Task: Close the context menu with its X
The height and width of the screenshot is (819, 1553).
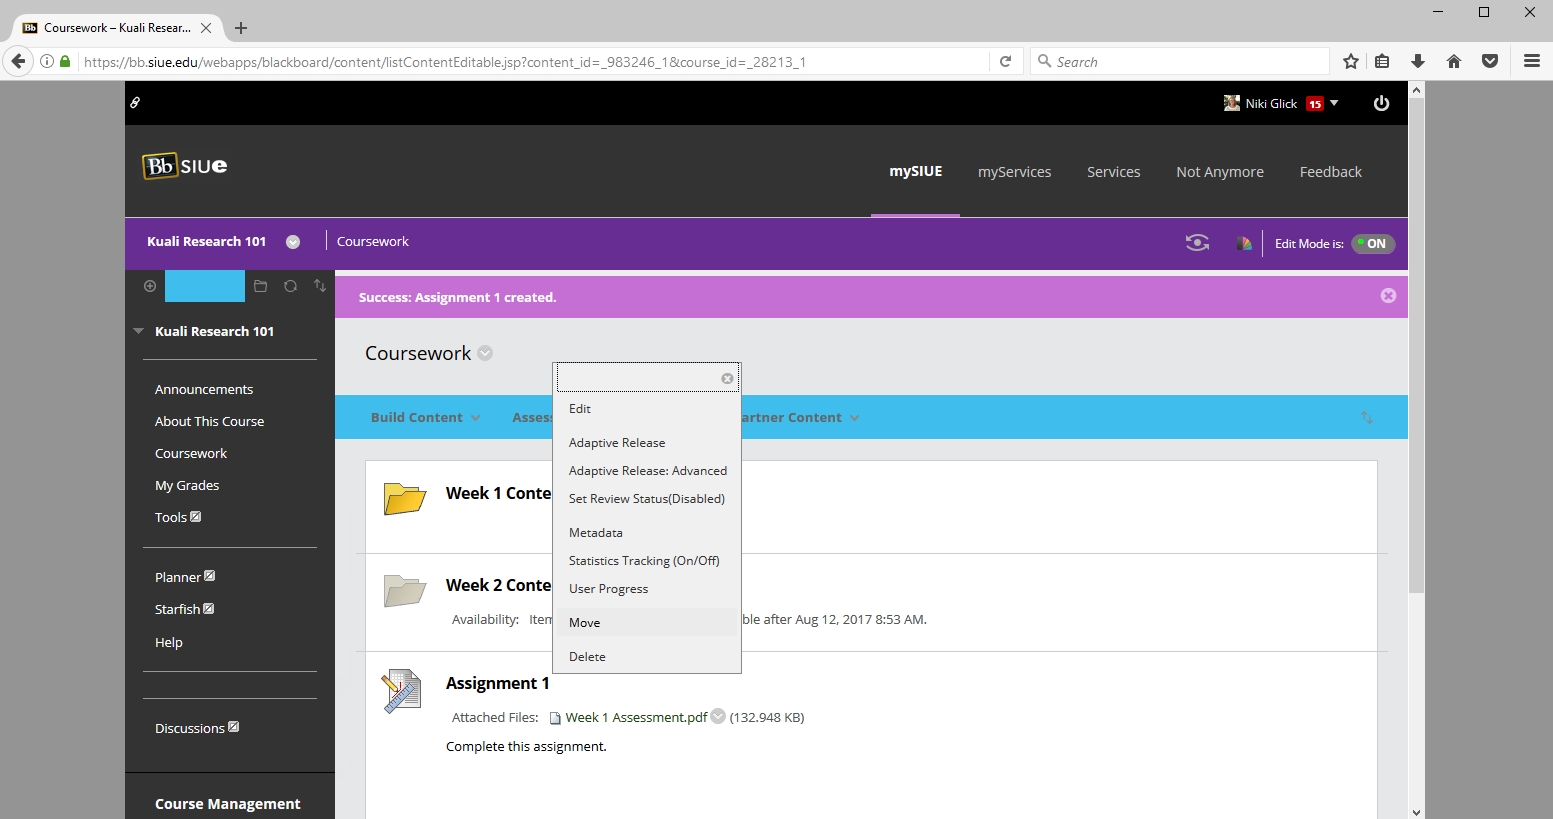Action: 727,378
